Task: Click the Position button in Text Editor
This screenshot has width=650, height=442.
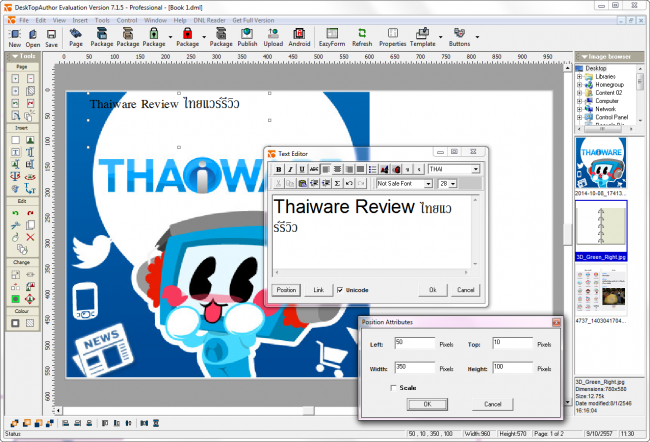Action: (x=286, y=290)
